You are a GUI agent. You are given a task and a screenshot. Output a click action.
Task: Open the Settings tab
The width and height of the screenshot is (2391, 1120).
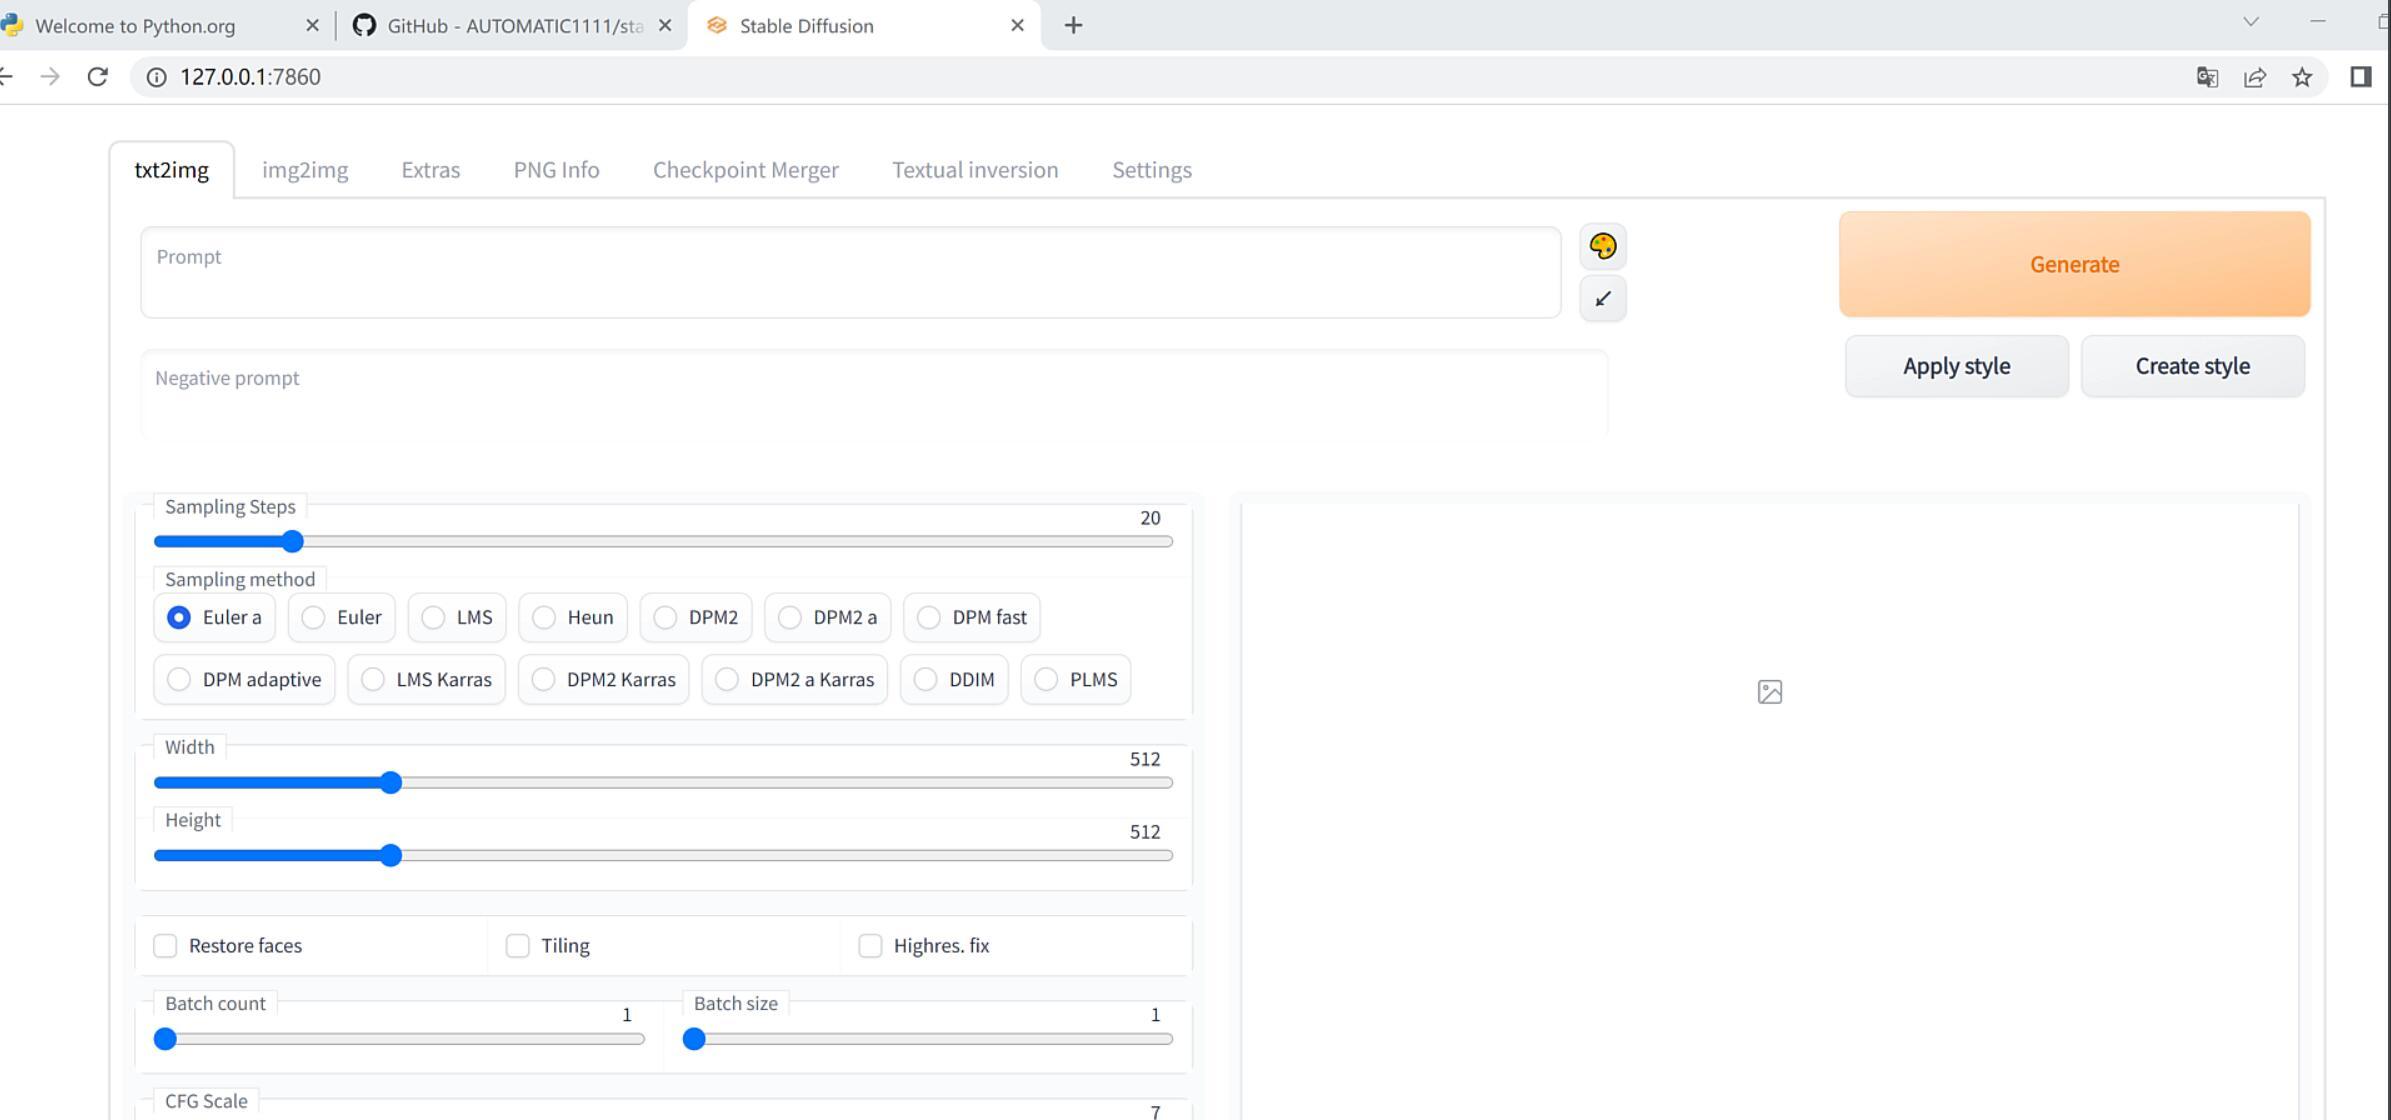pos(1151,170)
